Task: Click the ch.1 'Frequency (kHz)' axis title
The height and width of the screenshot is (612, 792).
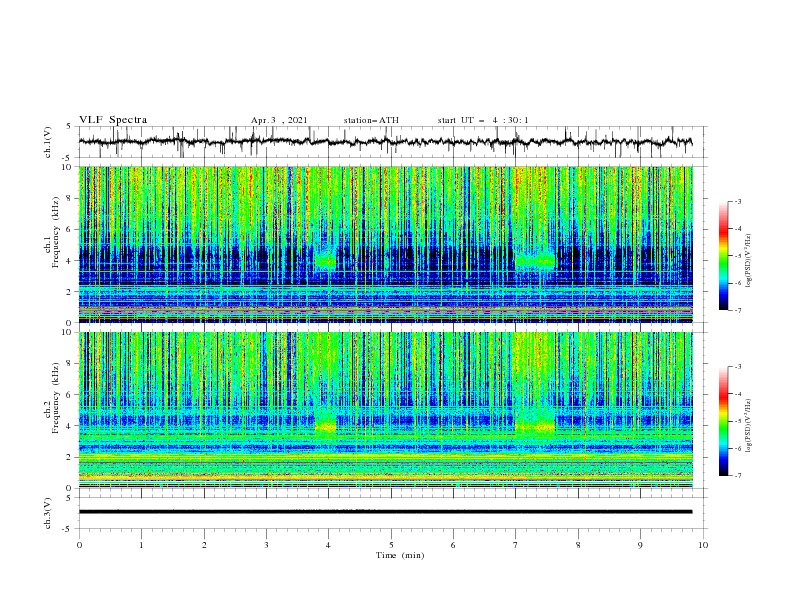Action: pyautogui.click(x=55, y=233)
